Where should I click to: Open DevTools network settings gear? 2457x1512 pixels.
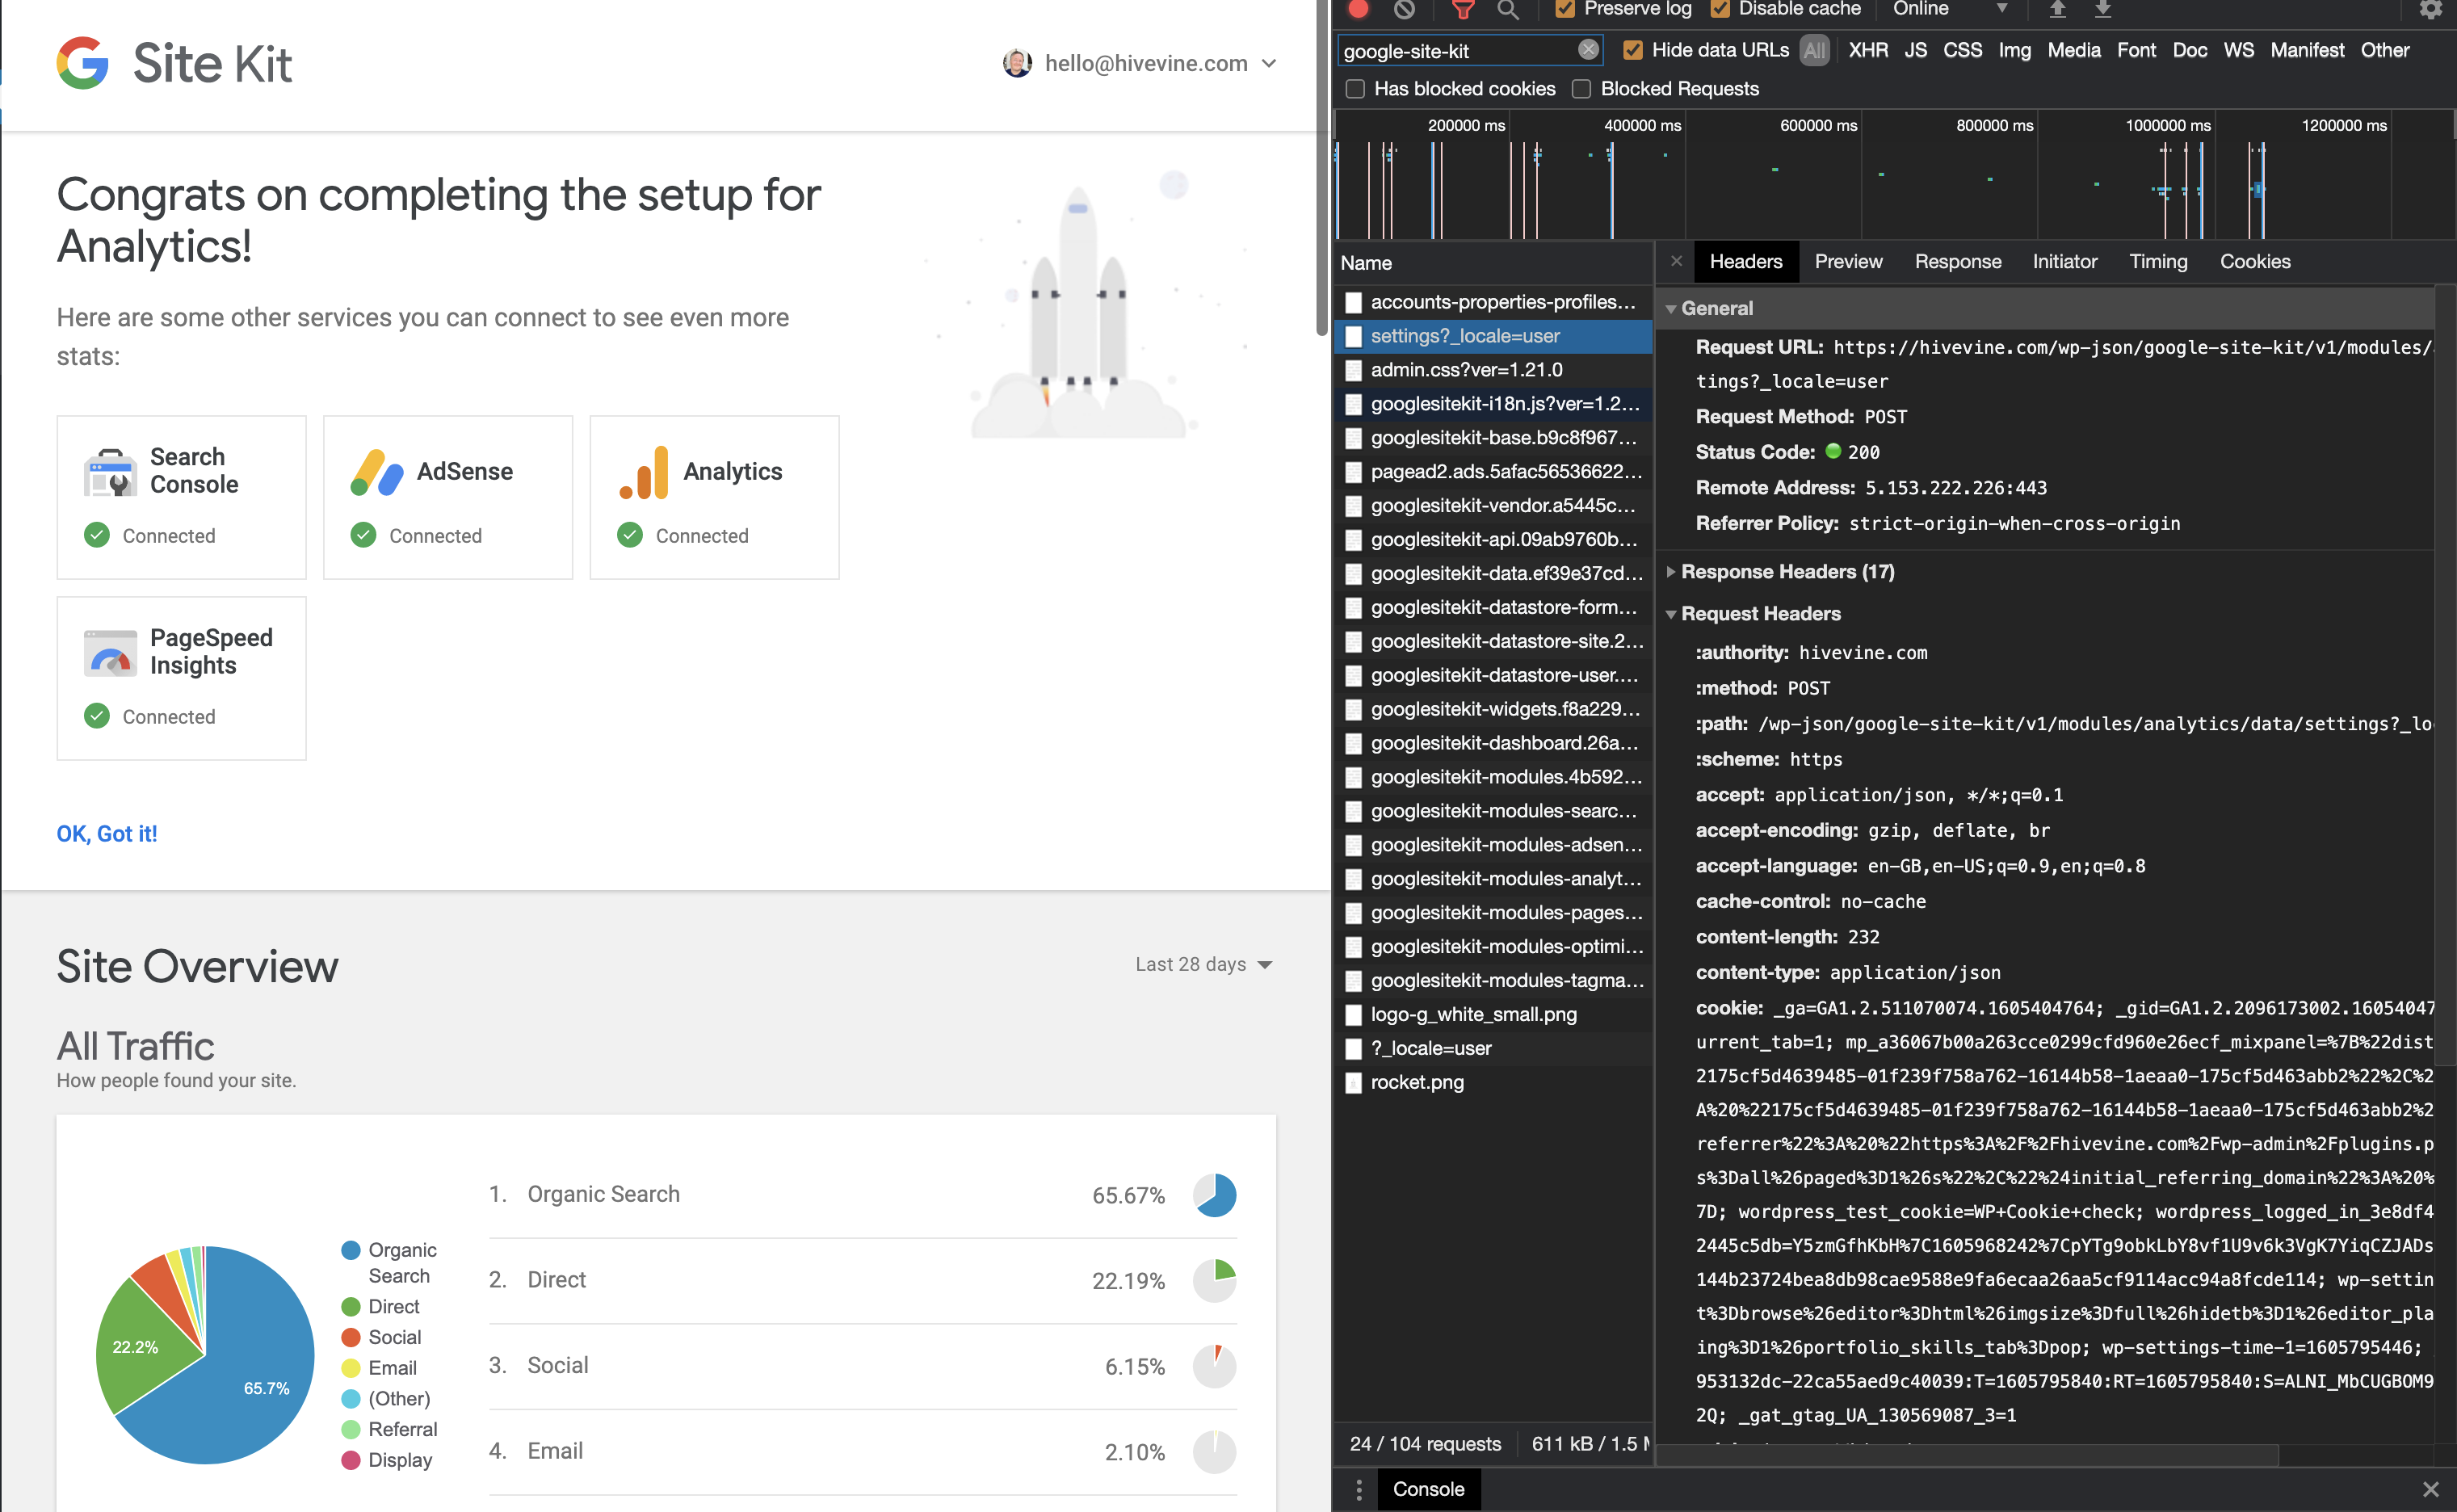[x=2430, y=10]
